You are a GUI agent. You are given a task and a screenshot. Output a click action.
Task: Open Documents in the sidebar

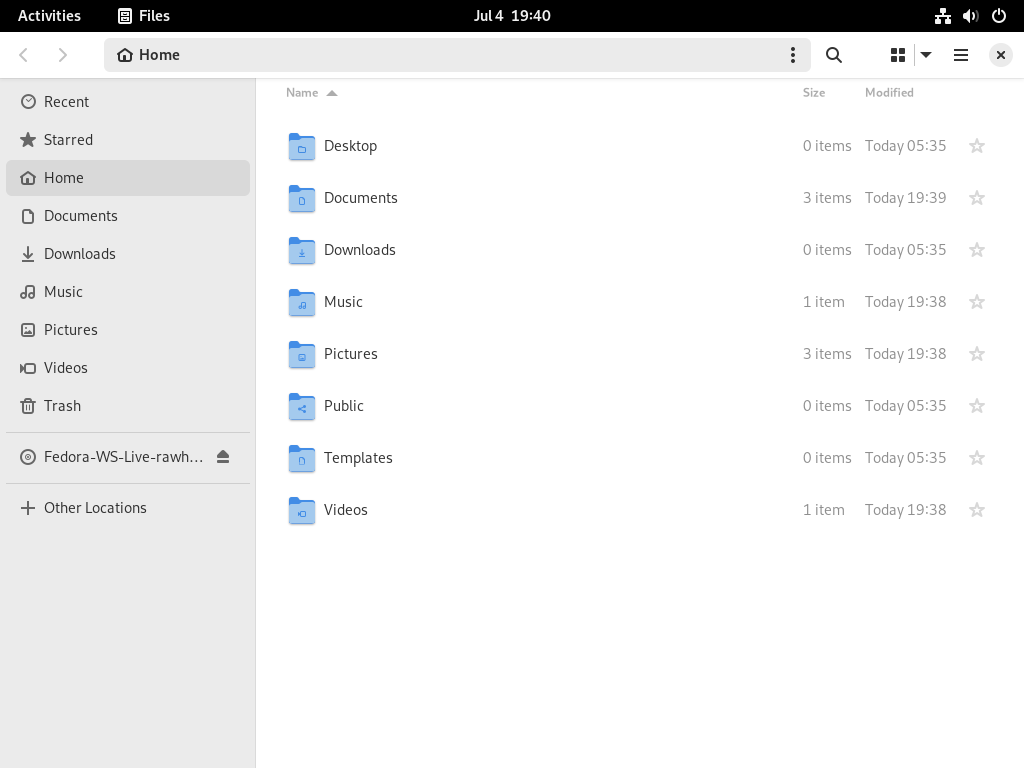click(128, 216)
